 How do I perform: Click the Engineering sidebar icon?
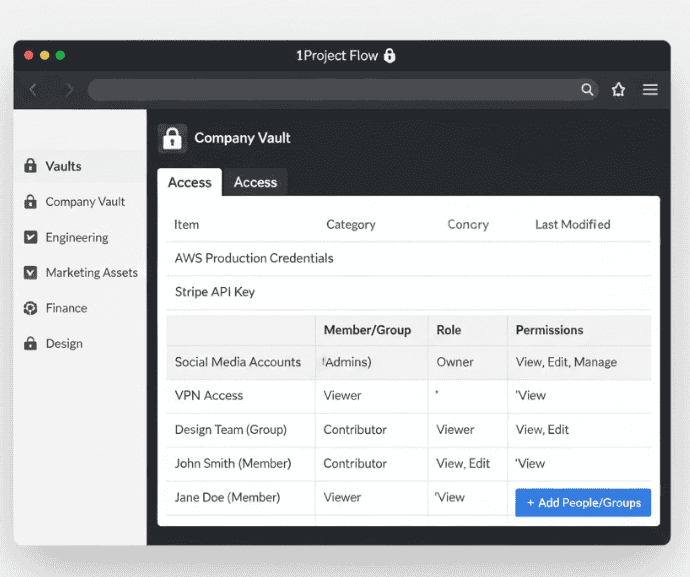click(x=30, y=237)
